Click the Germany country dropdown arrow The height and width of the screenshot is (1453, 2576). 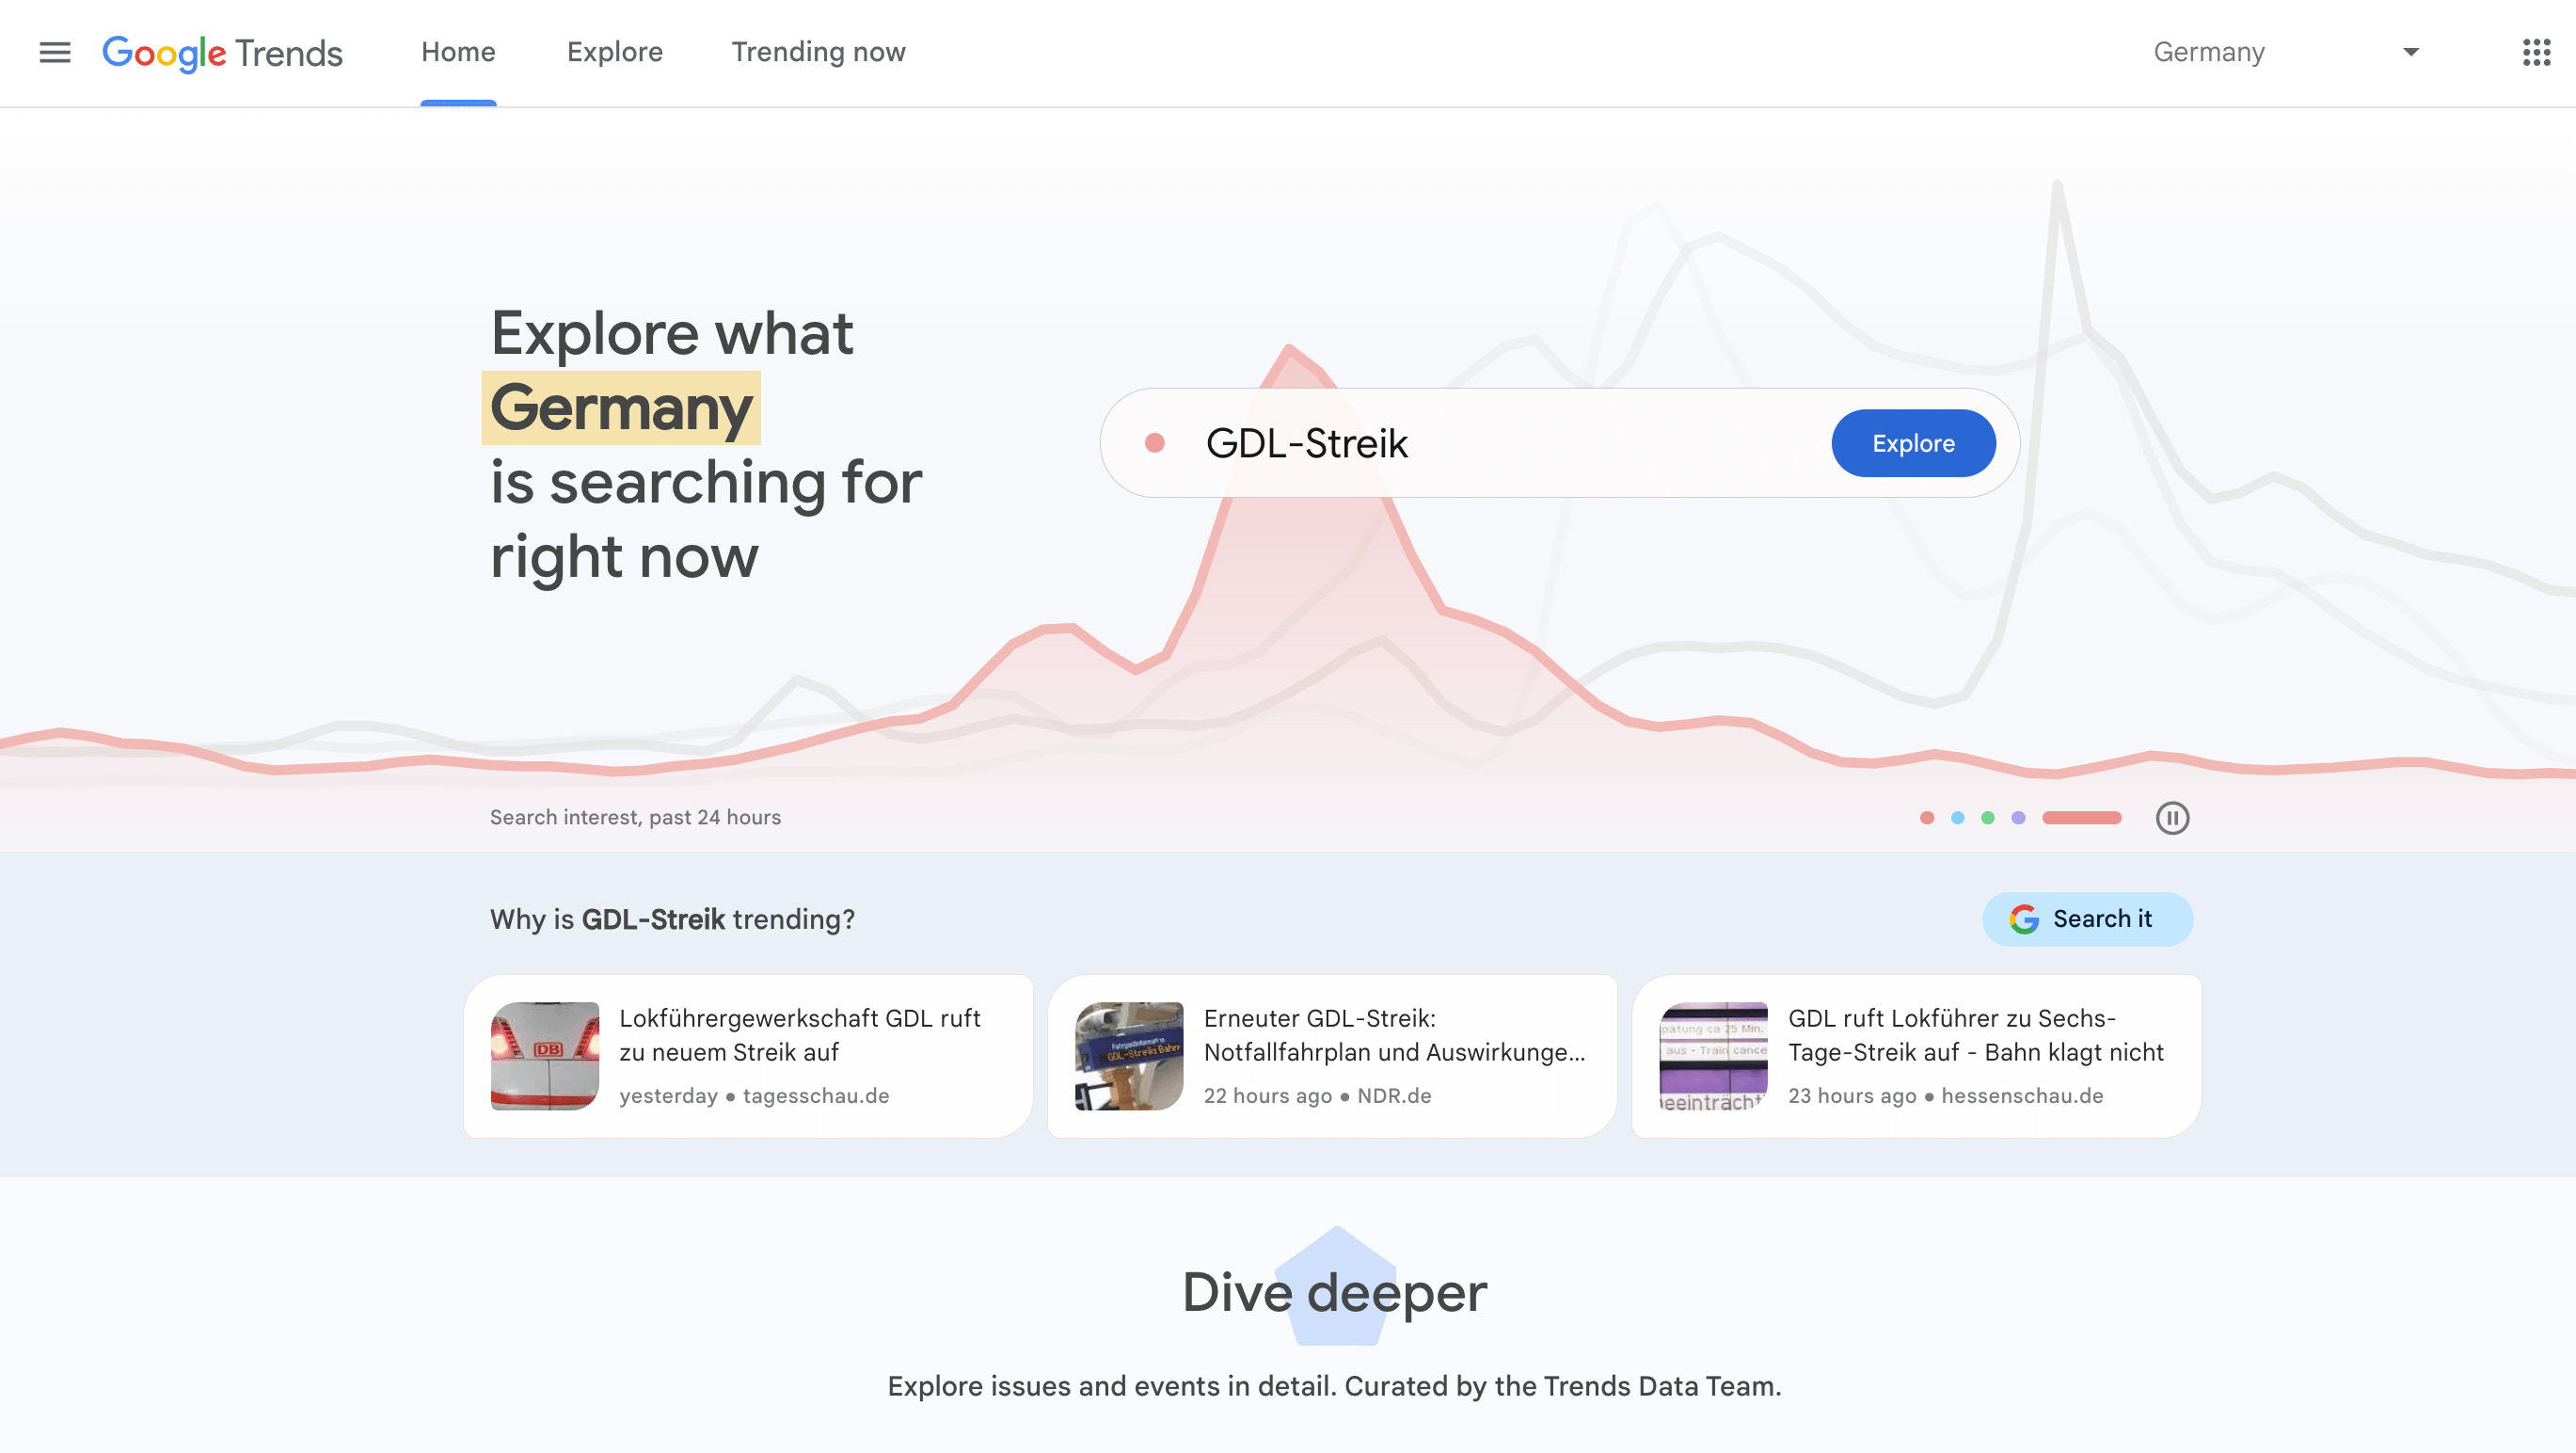pyautogui.click(x=2409, y=52)
